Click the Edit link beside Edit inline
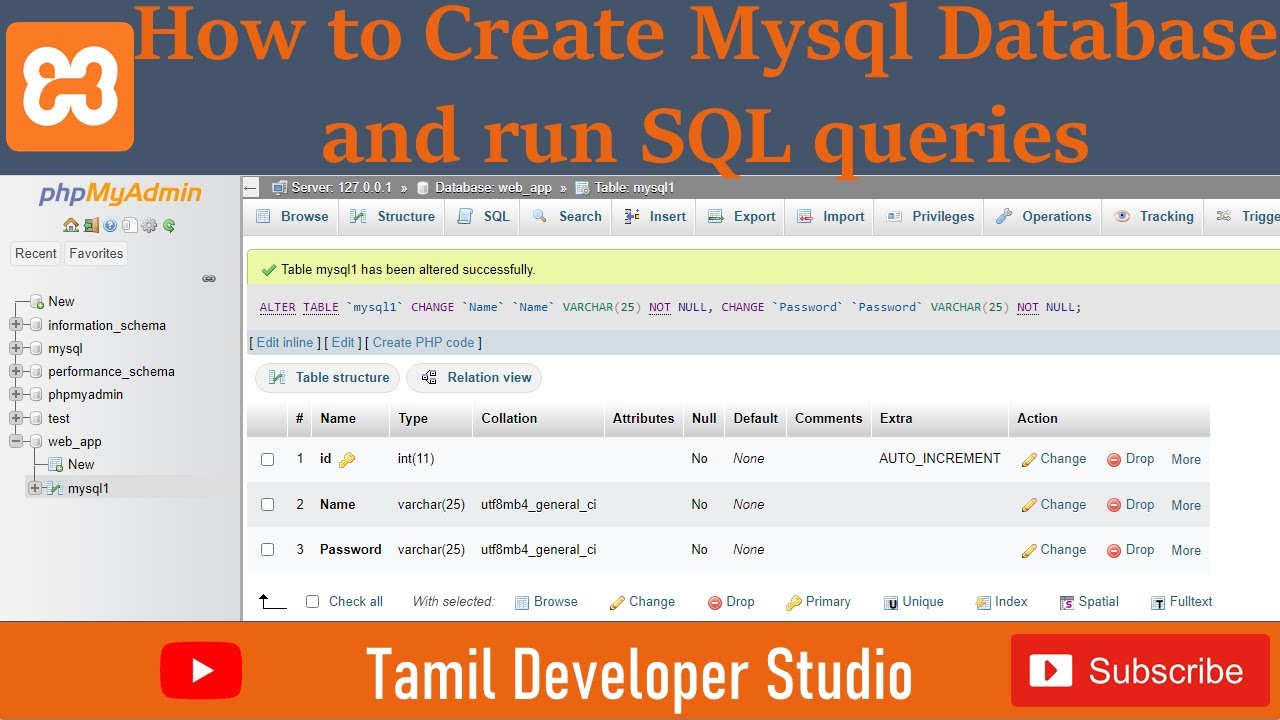 [x=343, y=342]
